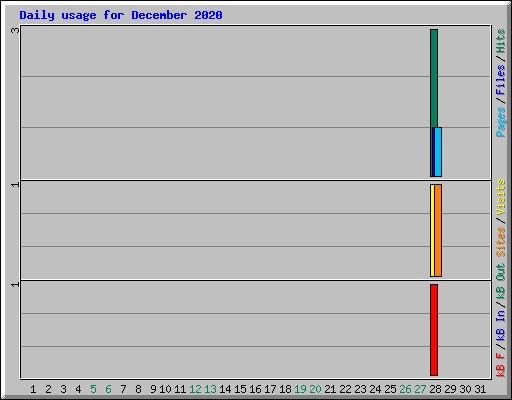Click day 9 on the x-axis
This screenshot has width=512, height=400.
coord(153,389)
